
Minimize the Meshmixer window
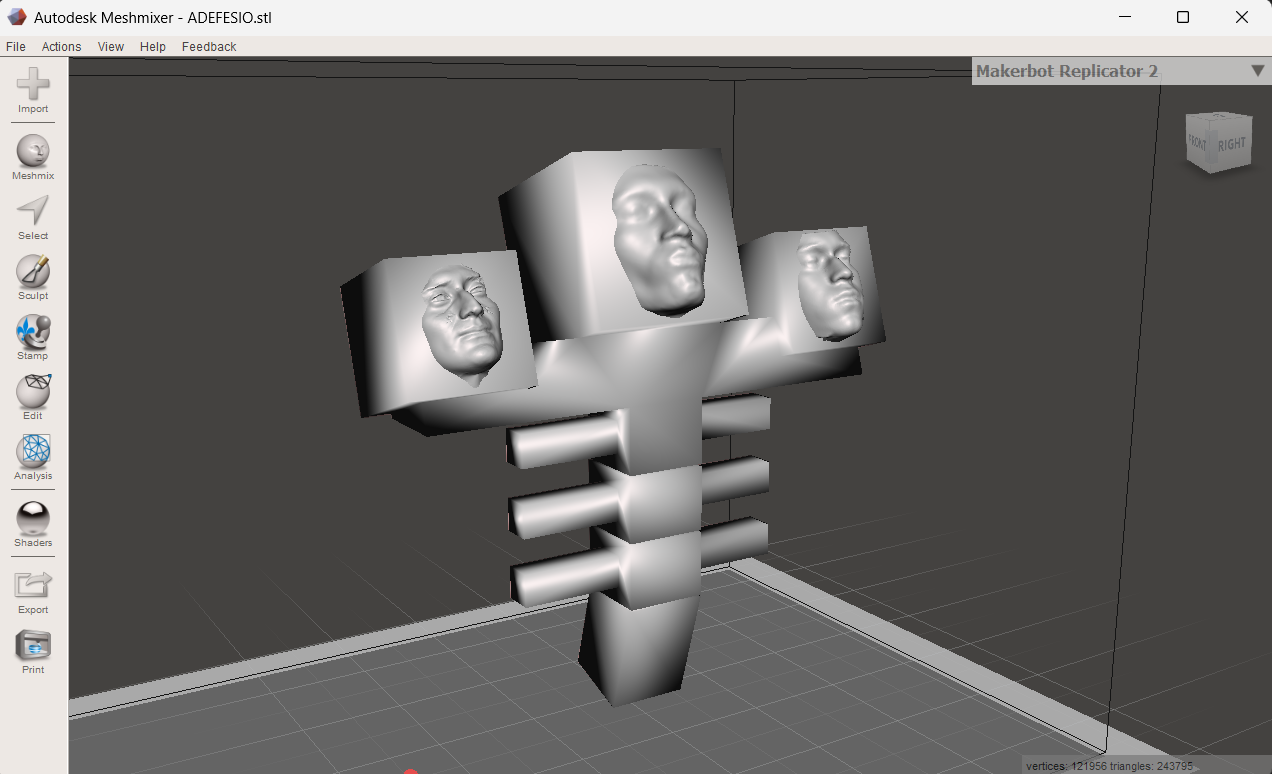[x=1124, y=17]
